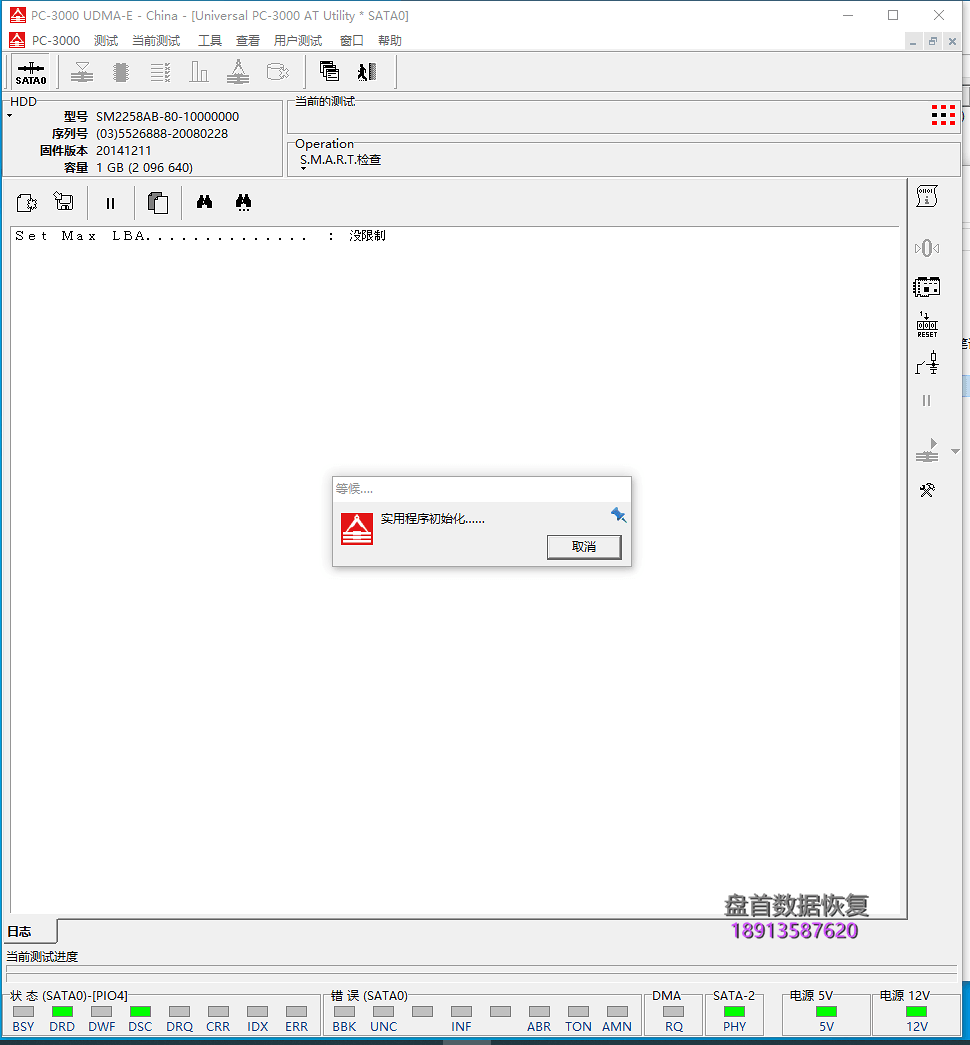Pause the log with the pause icon
This screenshot has height=1045, width=970.
click(x=111, y=203)
